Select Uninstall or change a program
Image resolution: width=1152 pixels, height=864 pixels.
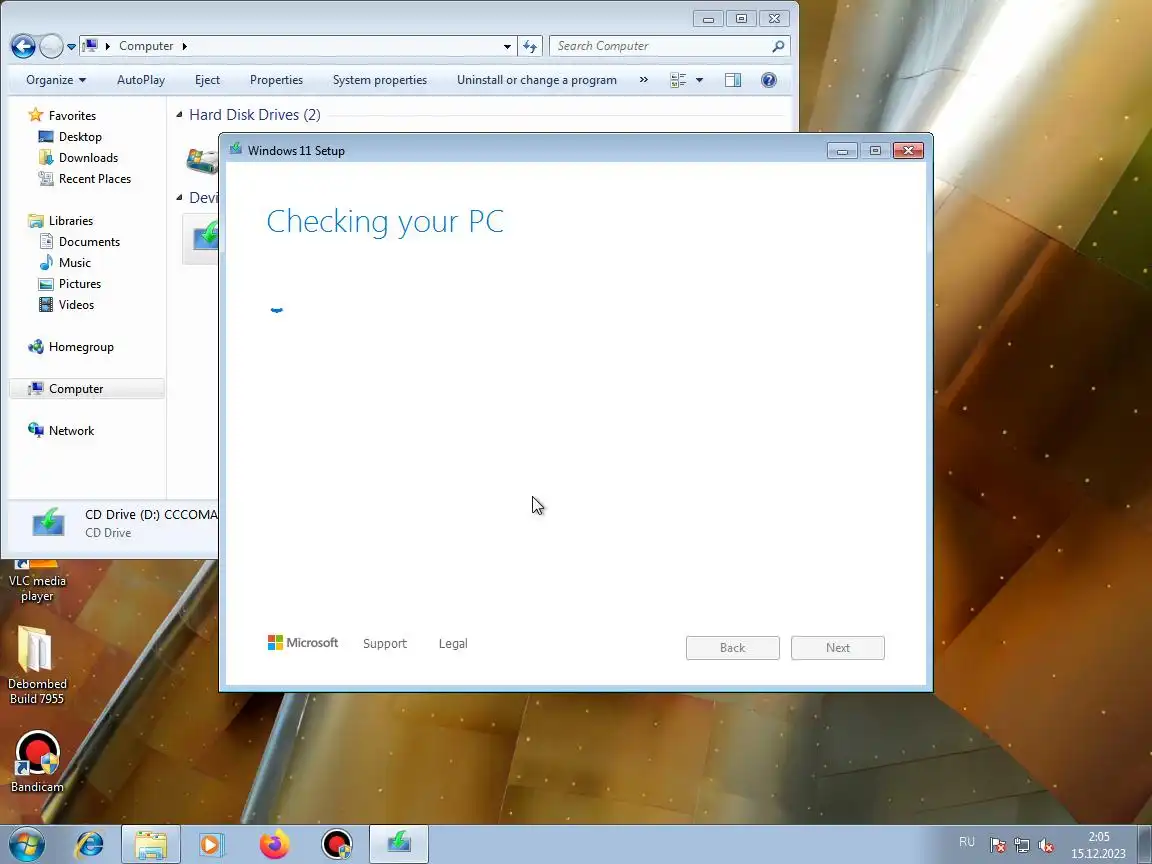(537, 80)
